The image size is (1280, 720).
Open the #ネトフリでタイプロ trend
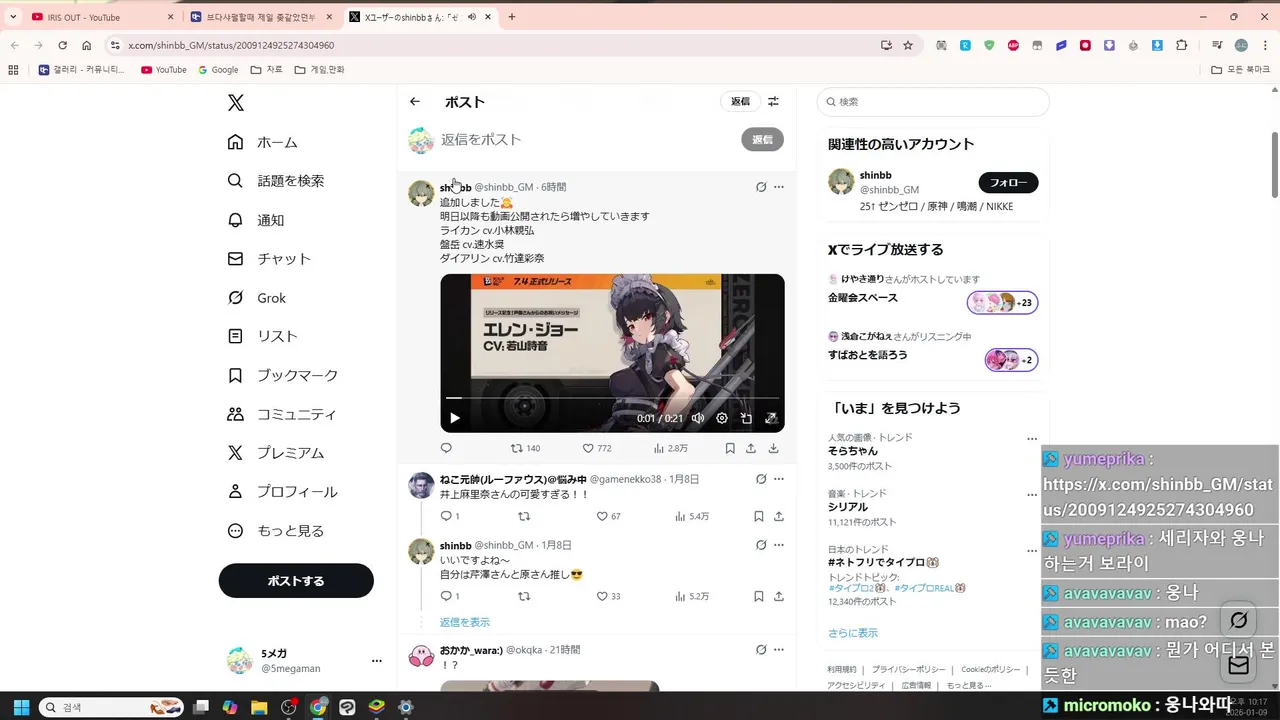coord(883,563)
